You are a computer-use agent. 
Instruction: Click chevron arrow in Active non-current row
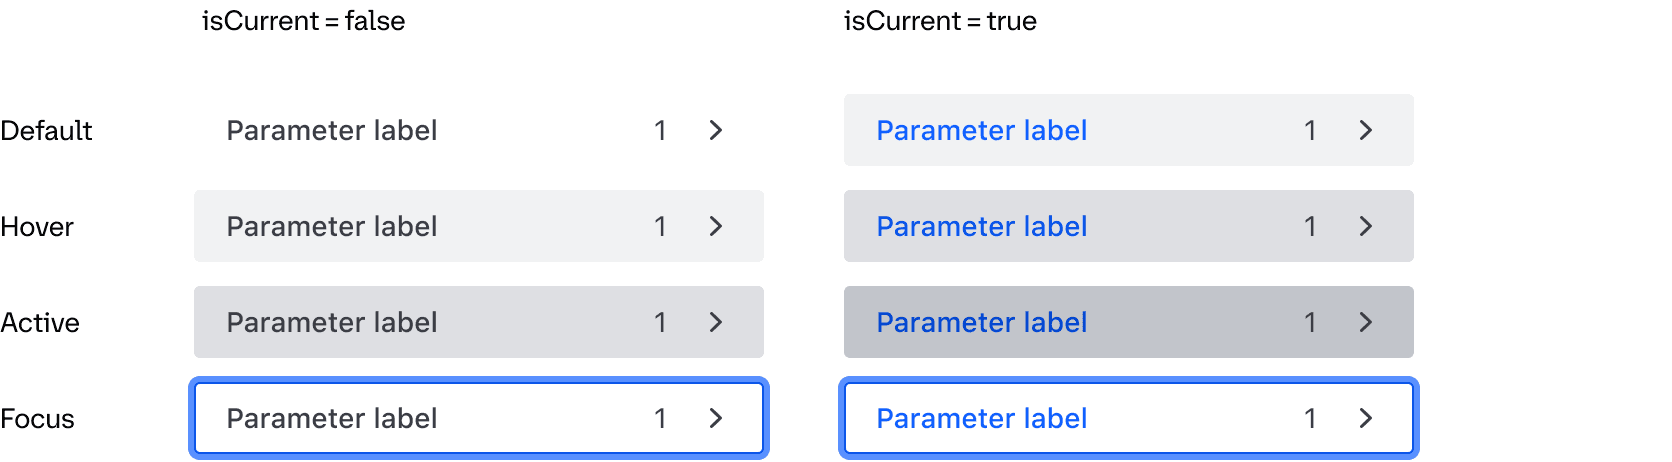[715, 322]
